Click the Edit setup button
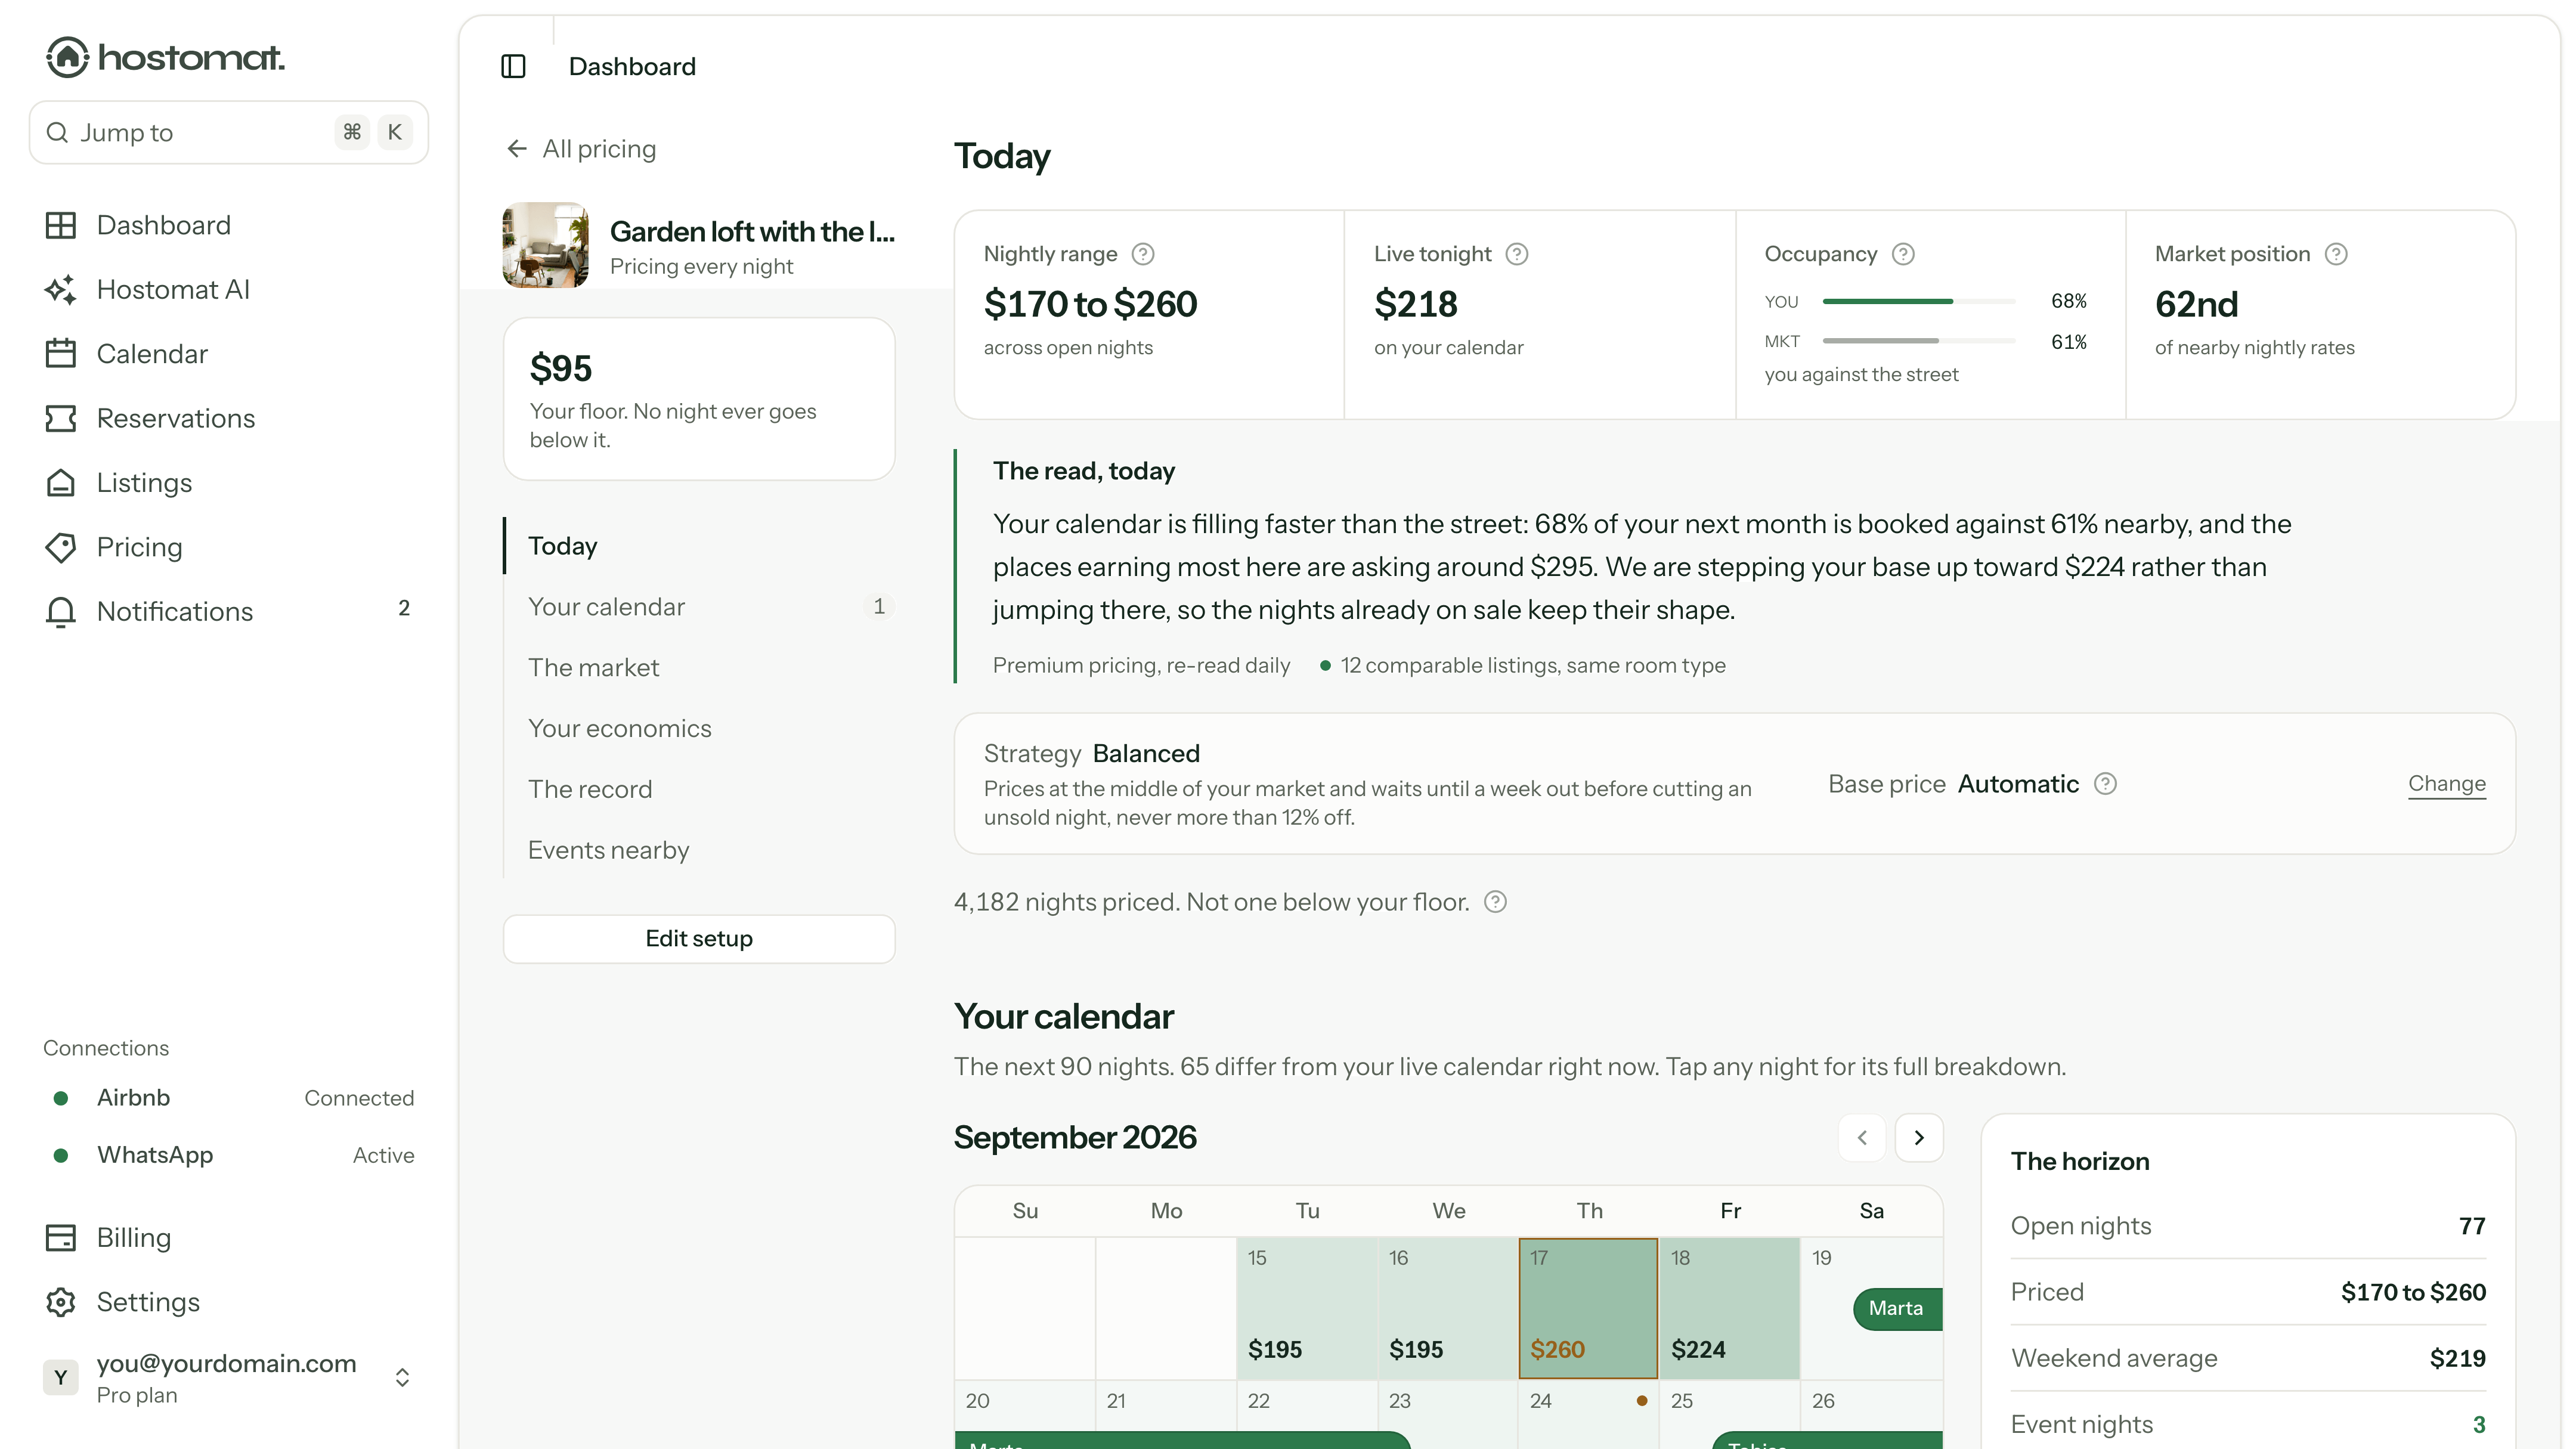This screenshot has height=1449, width=2576. (x=699, y=939)
